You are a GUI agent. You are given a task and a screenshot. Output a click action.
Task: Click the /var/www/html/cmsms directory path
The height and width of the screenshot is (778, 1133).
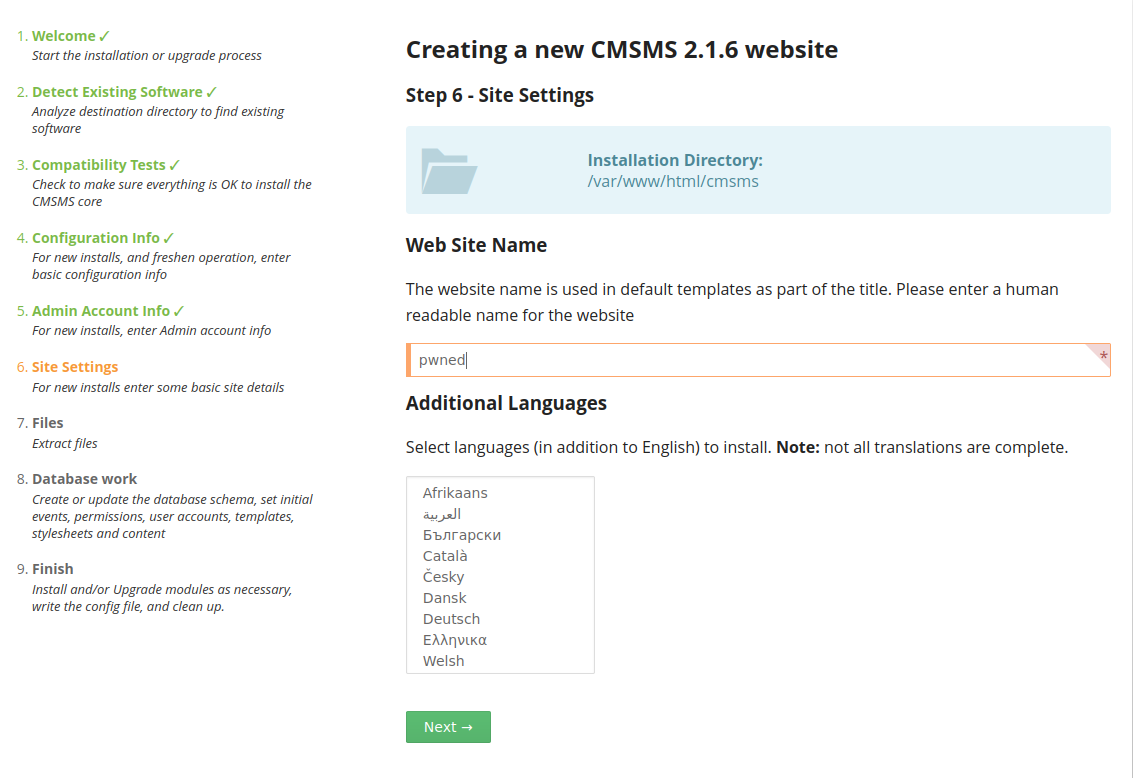coord(673,181)
